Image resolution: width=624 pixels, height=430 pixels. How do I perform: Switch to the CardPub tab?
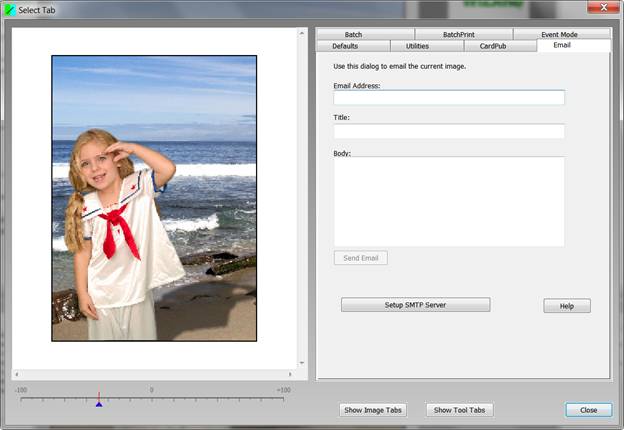(493, 46)
